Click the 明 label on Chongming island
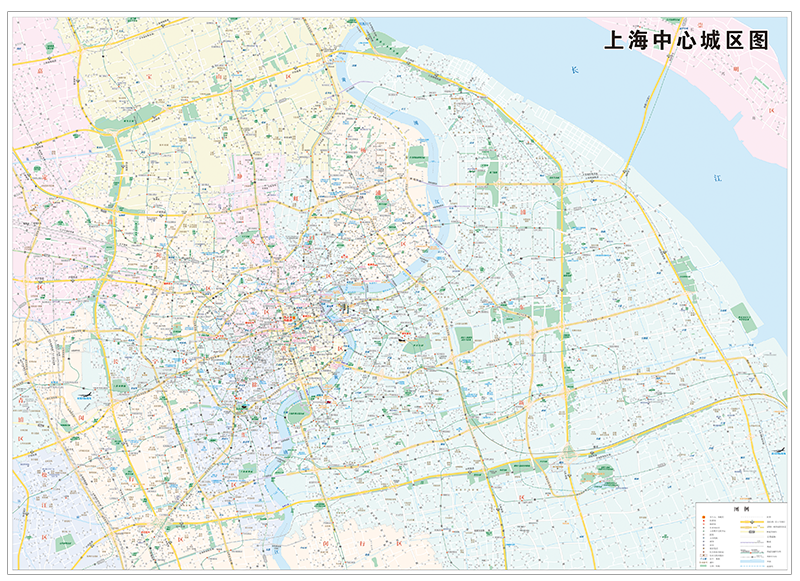Viewport: 800px width, 581px height. click(736, 68)
